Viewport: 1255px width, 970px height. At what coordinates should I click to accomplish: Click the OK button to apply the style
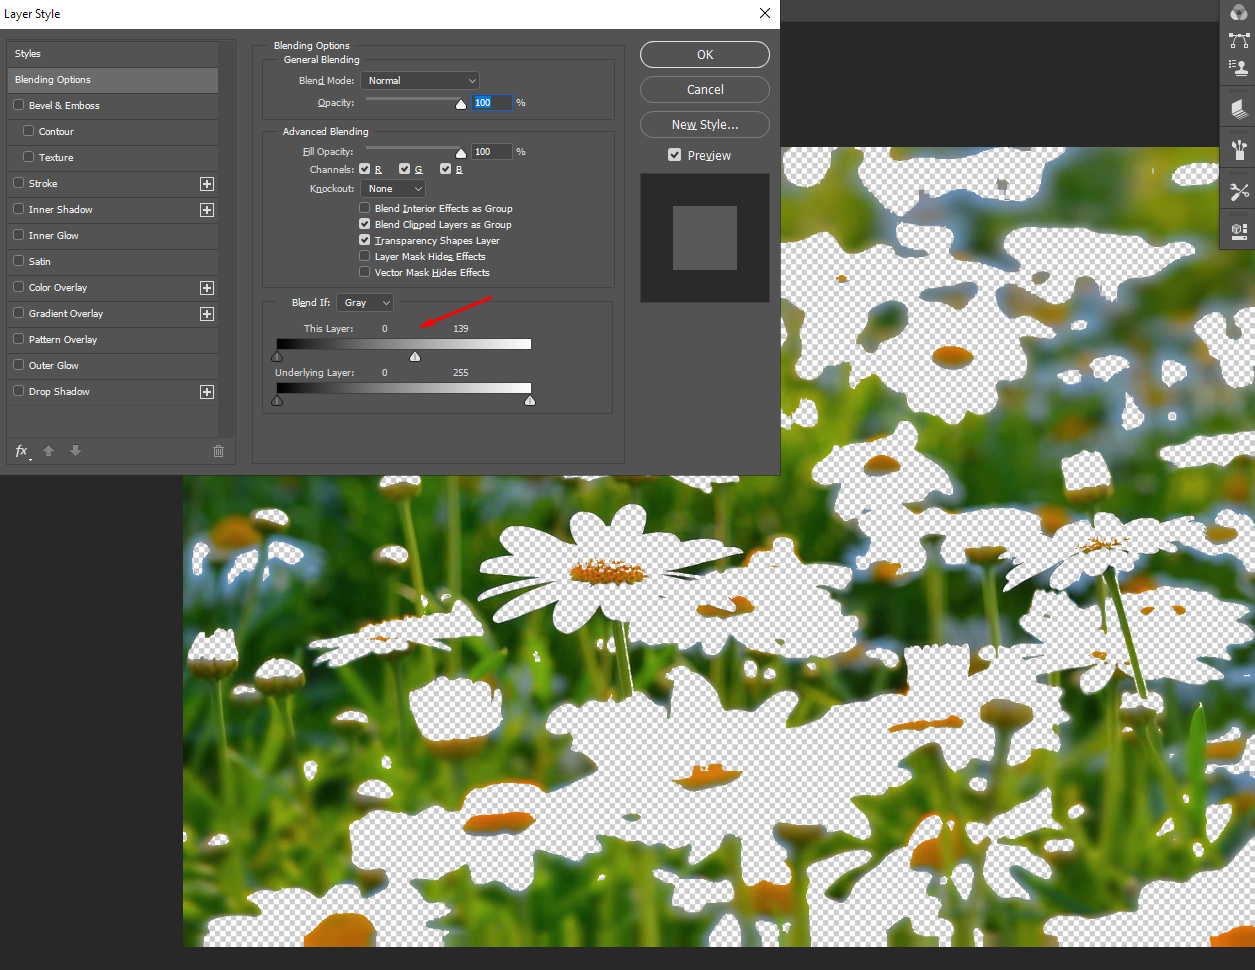[704, 54]
